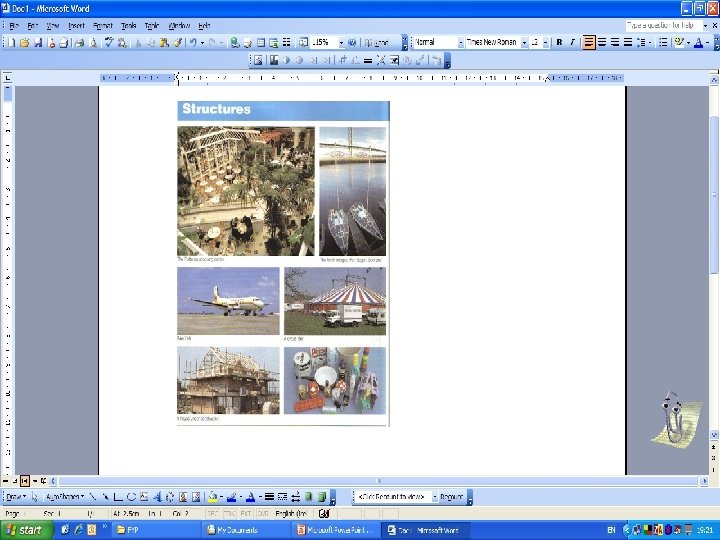
Task: Open the Format Picture dialog icon
Action: click(x=407, y=60)
